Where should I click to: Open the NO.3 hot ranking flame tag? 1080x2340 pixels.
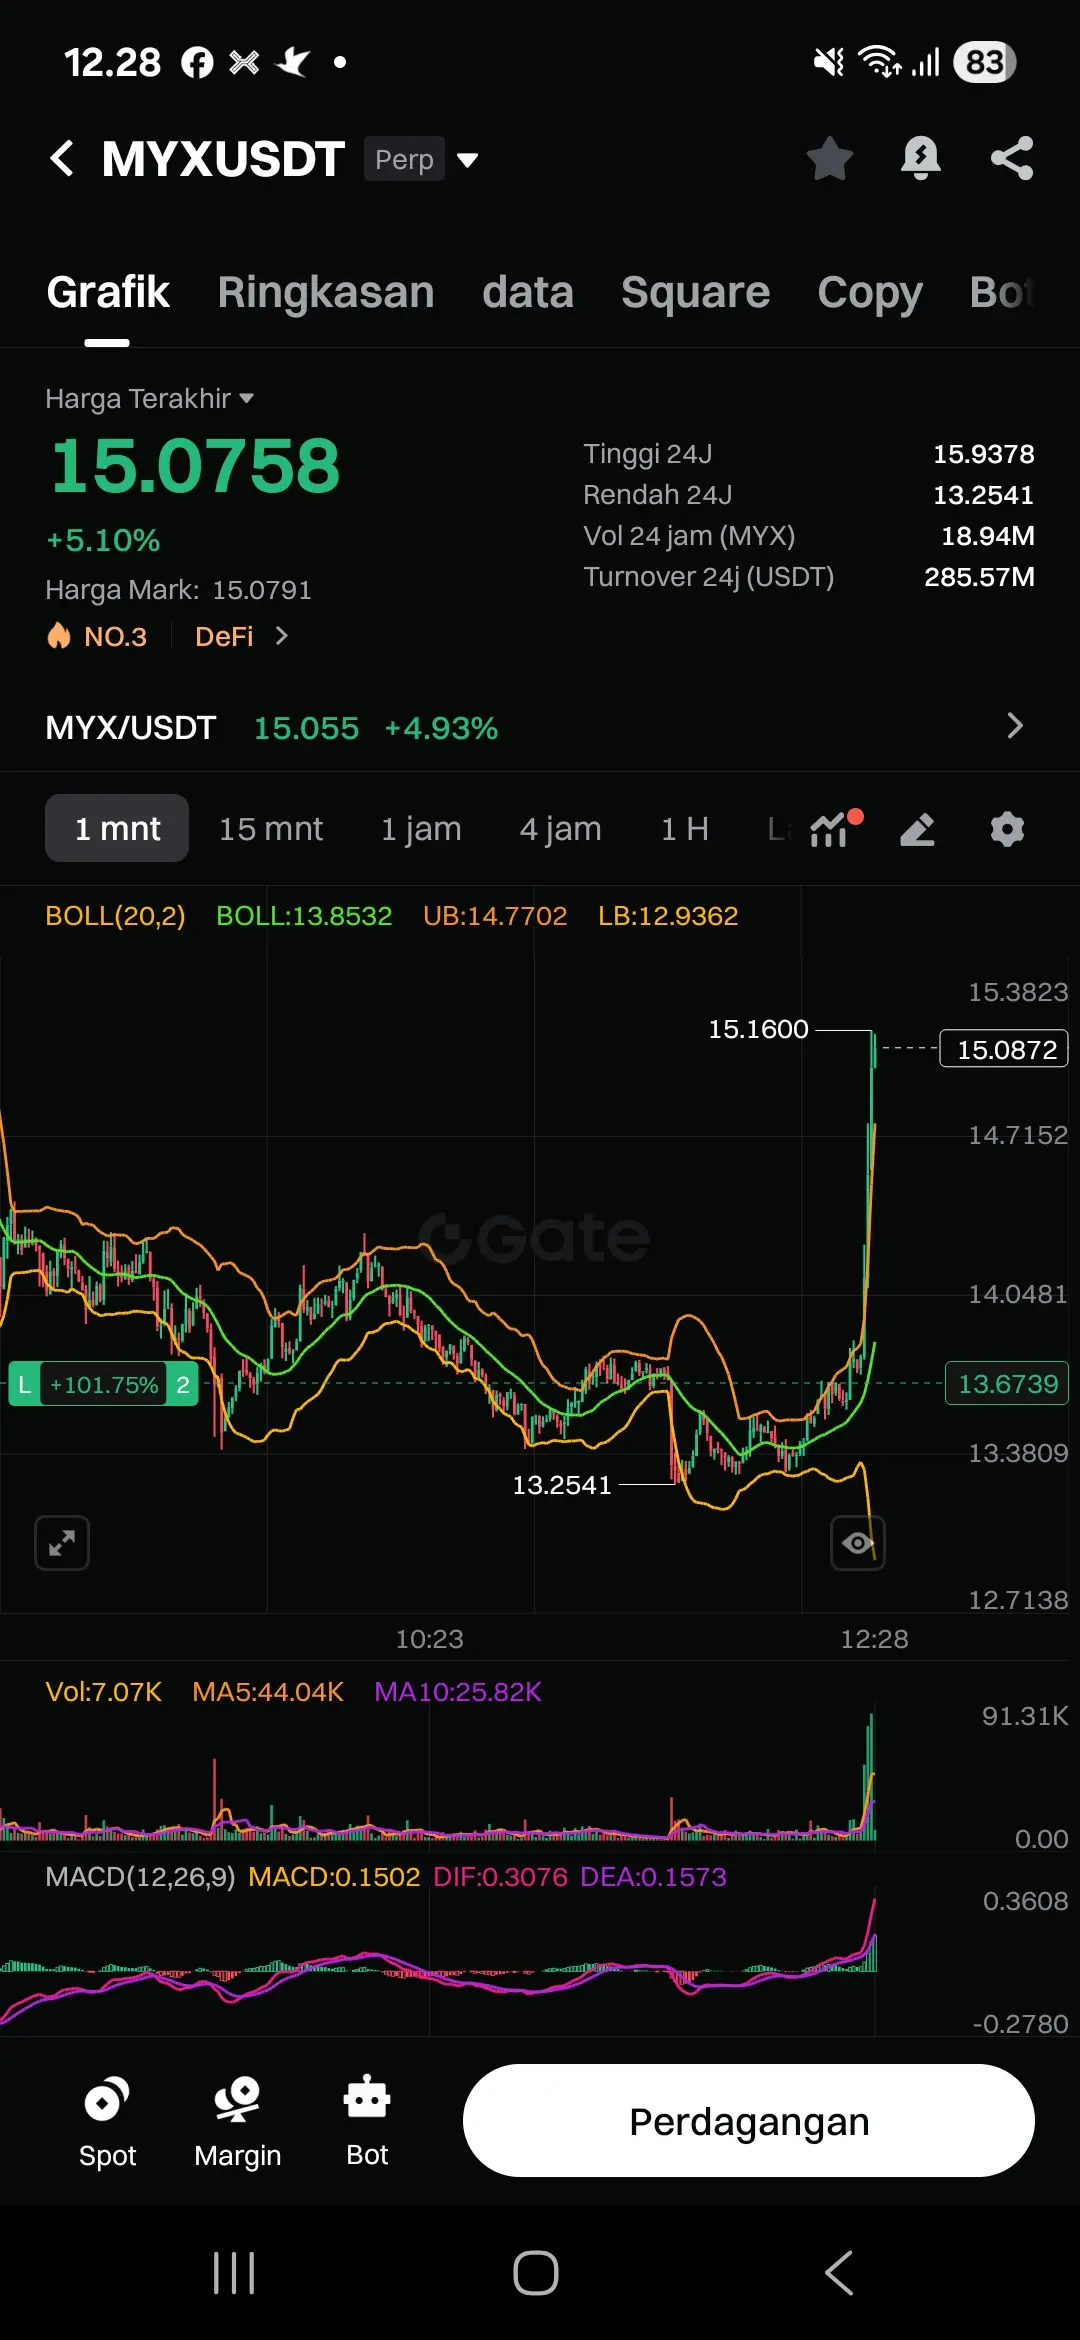pyautogui.click(x=97, y=636)
